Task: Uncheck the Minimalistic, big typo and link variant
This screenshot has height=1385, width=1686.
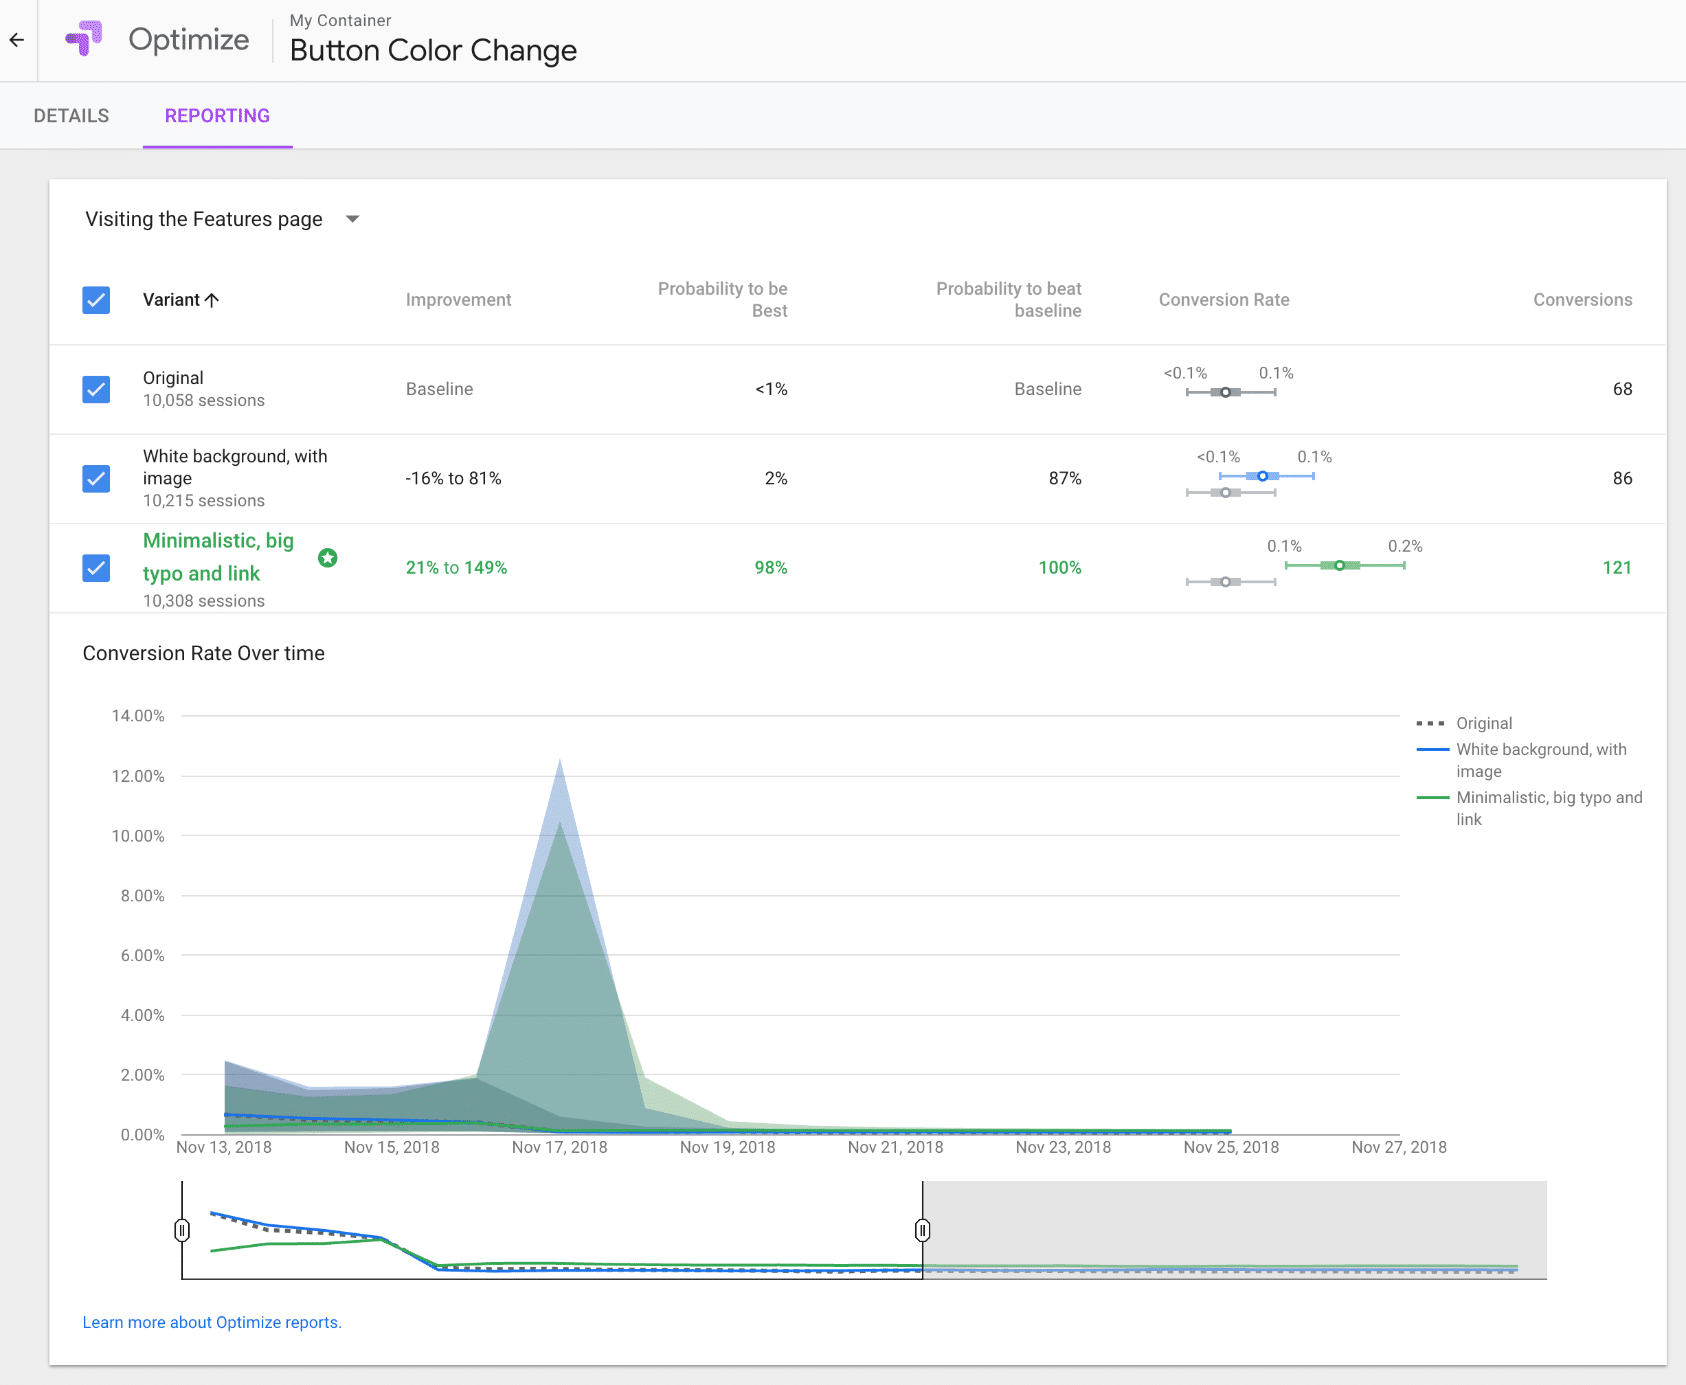Action: 96,567
